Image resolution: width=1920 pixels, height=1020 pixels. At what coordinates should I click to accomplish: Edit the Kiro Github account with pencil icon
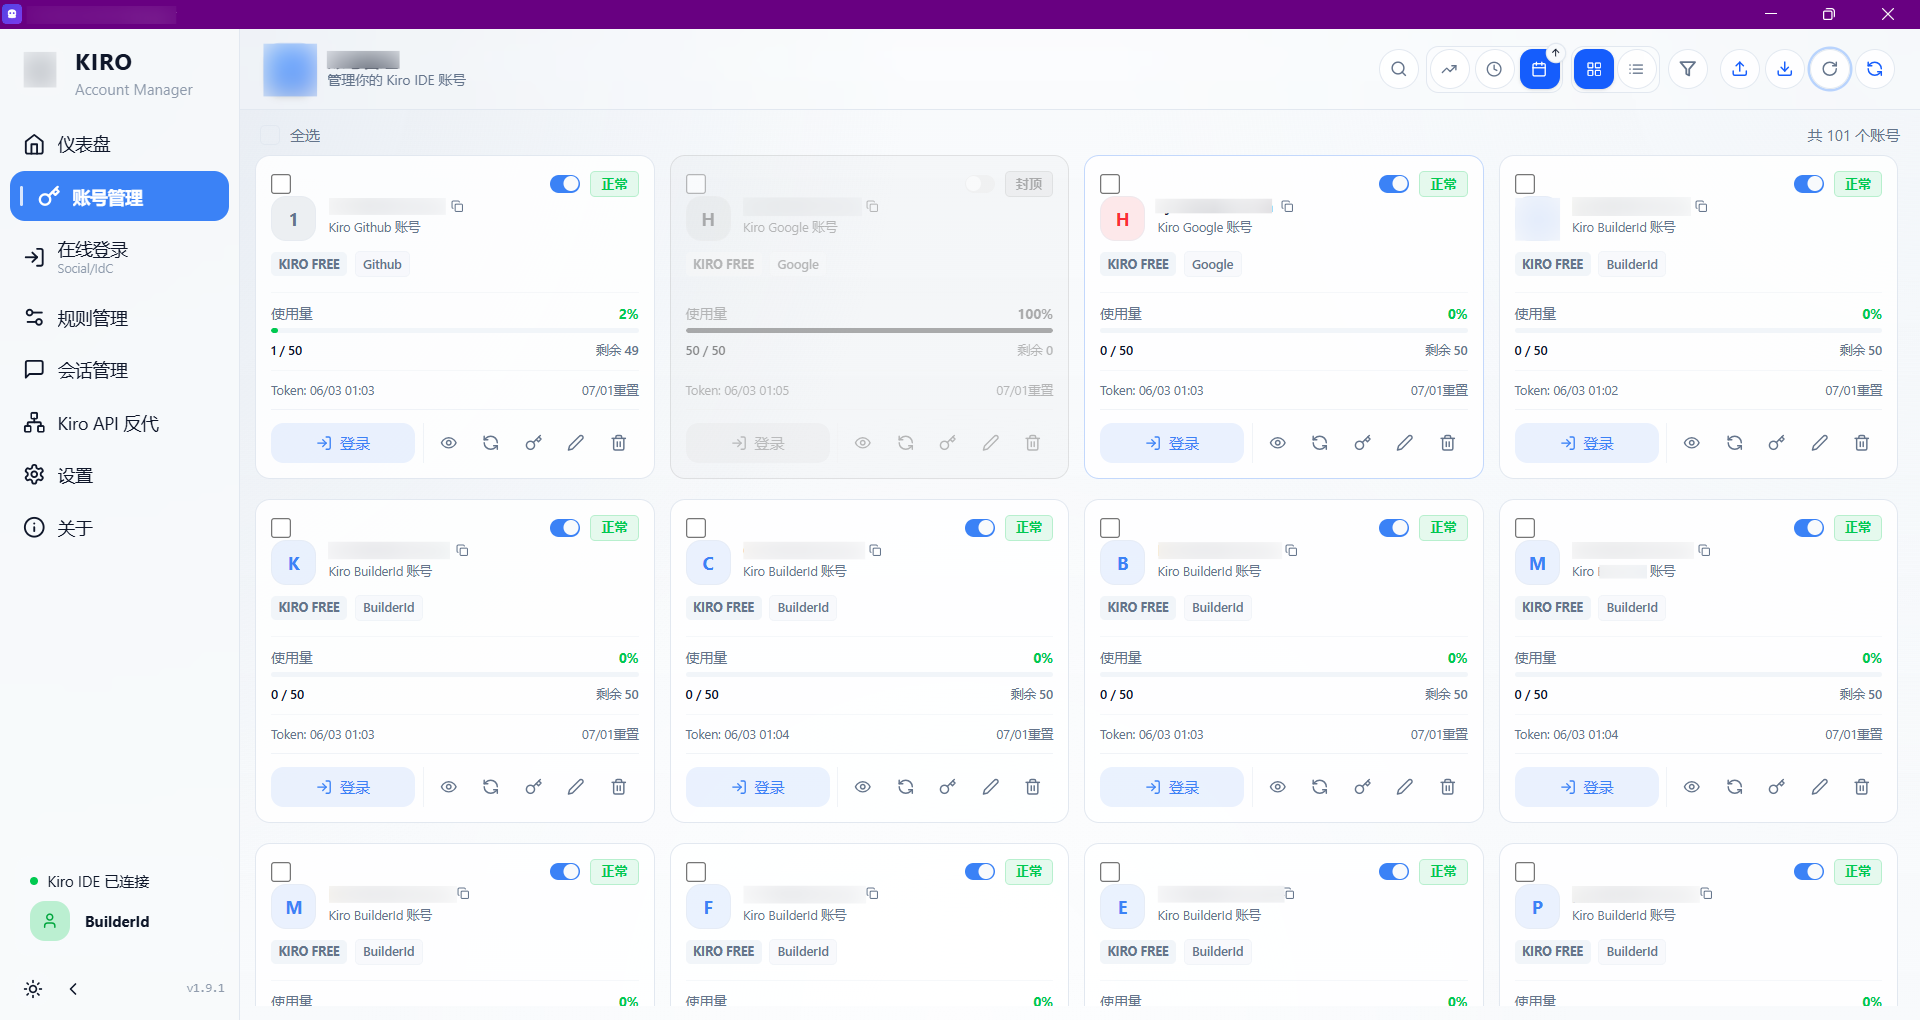[576, 443]
